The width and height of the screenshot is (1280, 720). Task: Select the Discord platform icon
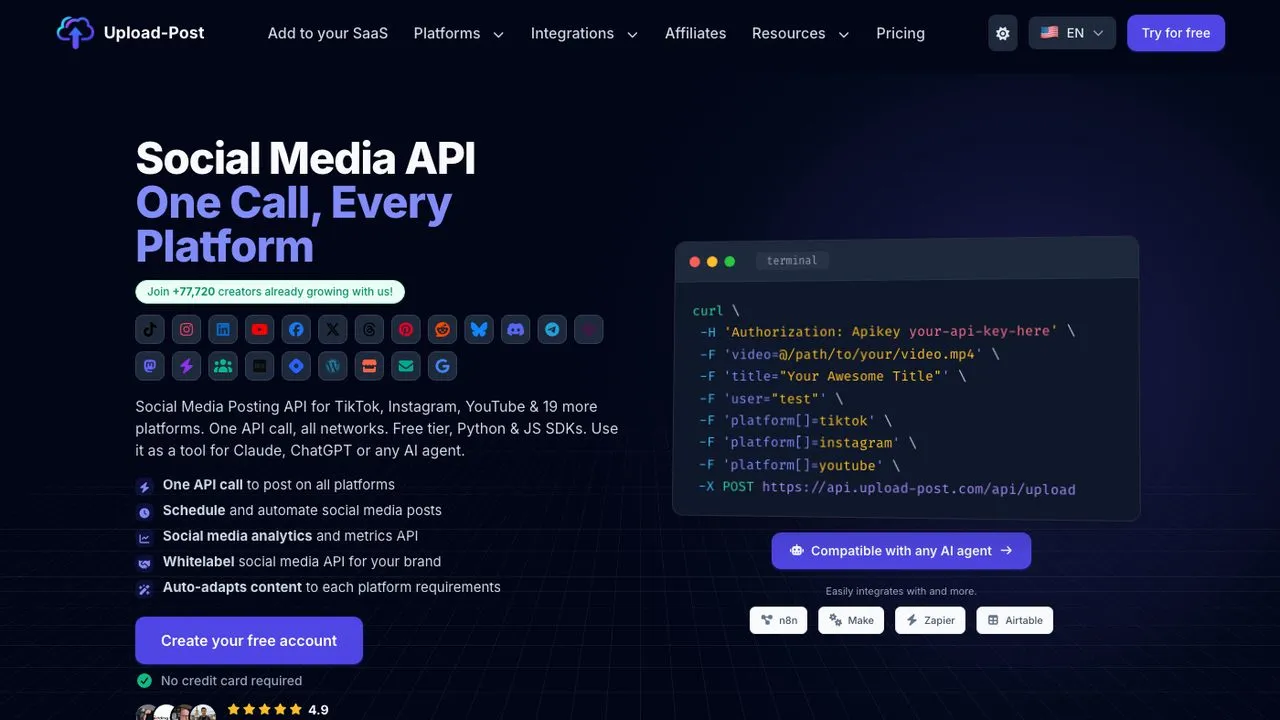tap(515, 329)
